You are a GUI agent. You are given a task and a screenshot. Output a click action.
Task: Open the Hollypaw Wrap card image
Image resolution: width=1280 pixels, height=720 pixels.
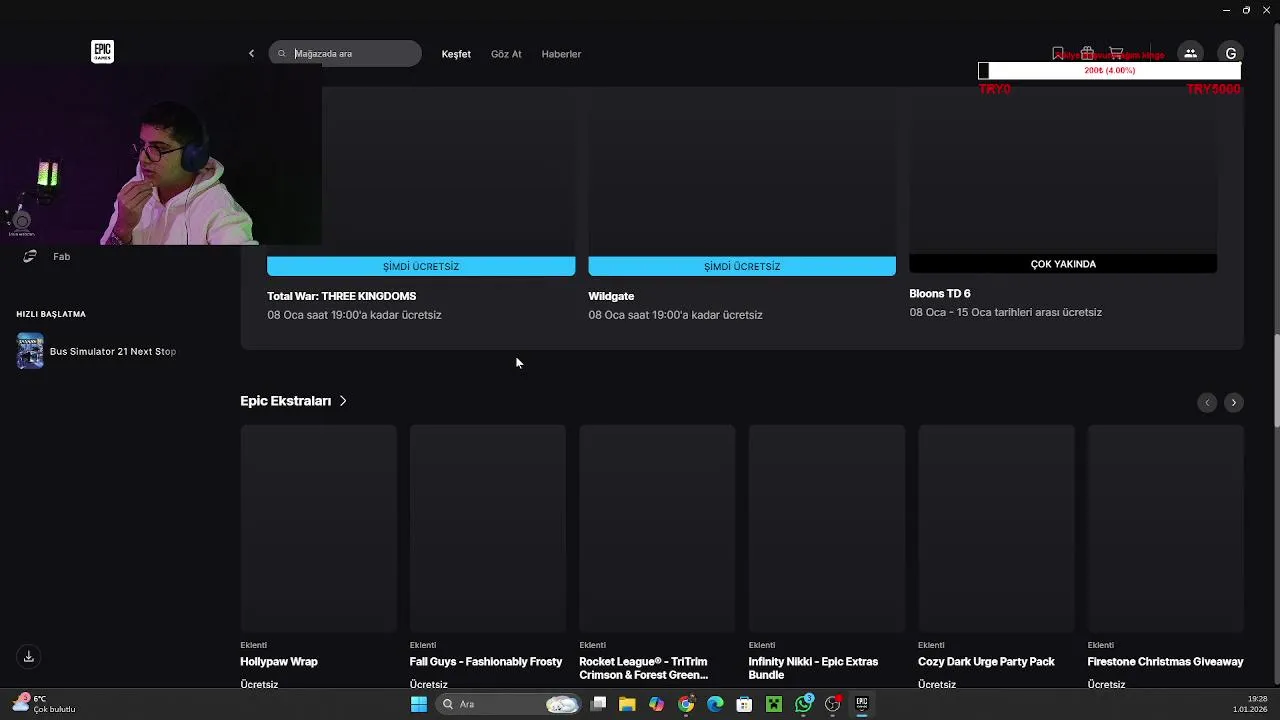[318, 529]
